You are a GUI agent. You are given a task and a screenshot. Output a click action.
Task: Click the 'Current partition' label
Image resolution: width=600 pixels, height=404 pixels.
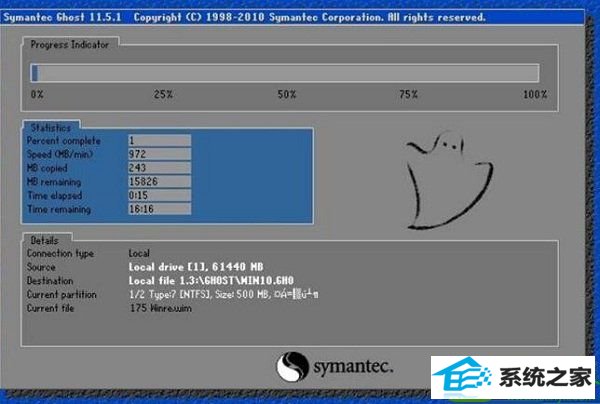coord(62,295)
